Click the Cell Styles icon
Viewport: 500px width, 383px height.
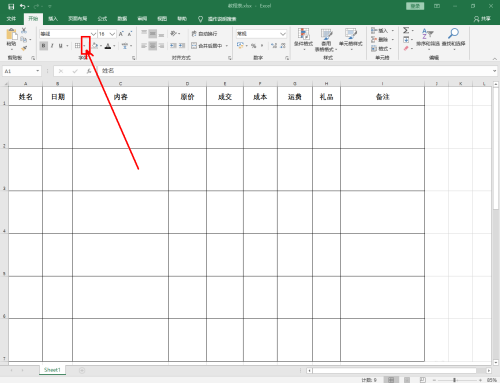pyautogui.click(x=351, y=34)
